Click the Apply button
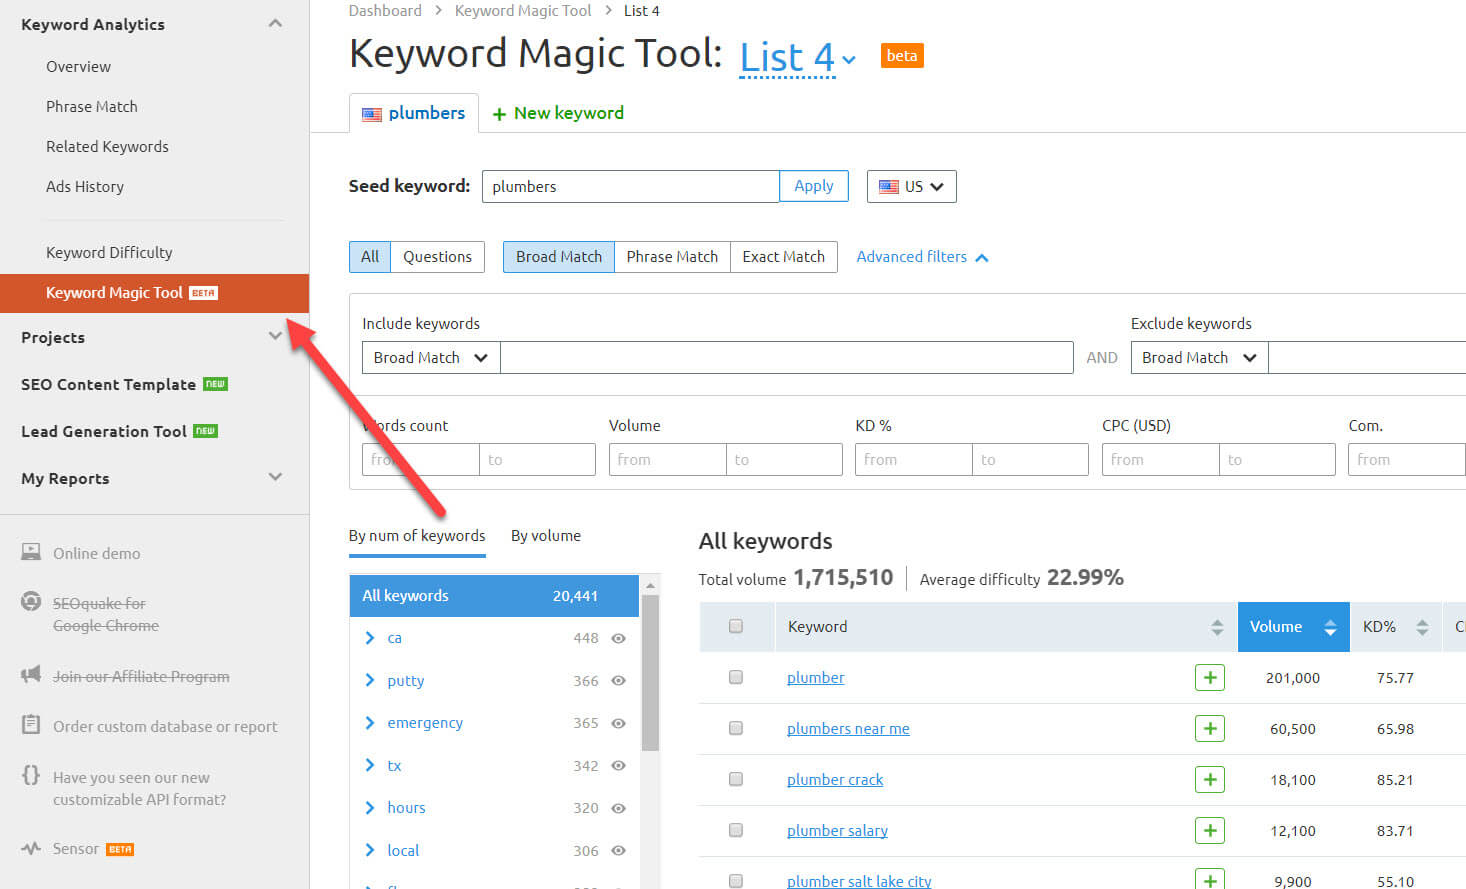Screen dimensions: 1466x889 pyautogui.click(x=814, y=186)
